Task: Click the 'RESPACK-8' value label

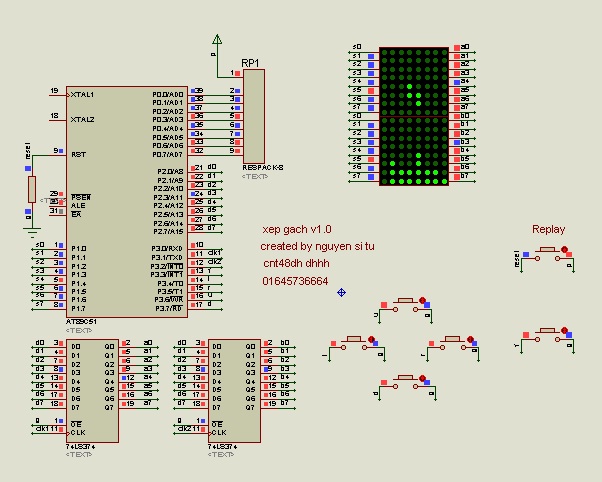Action: pos(263,168)
